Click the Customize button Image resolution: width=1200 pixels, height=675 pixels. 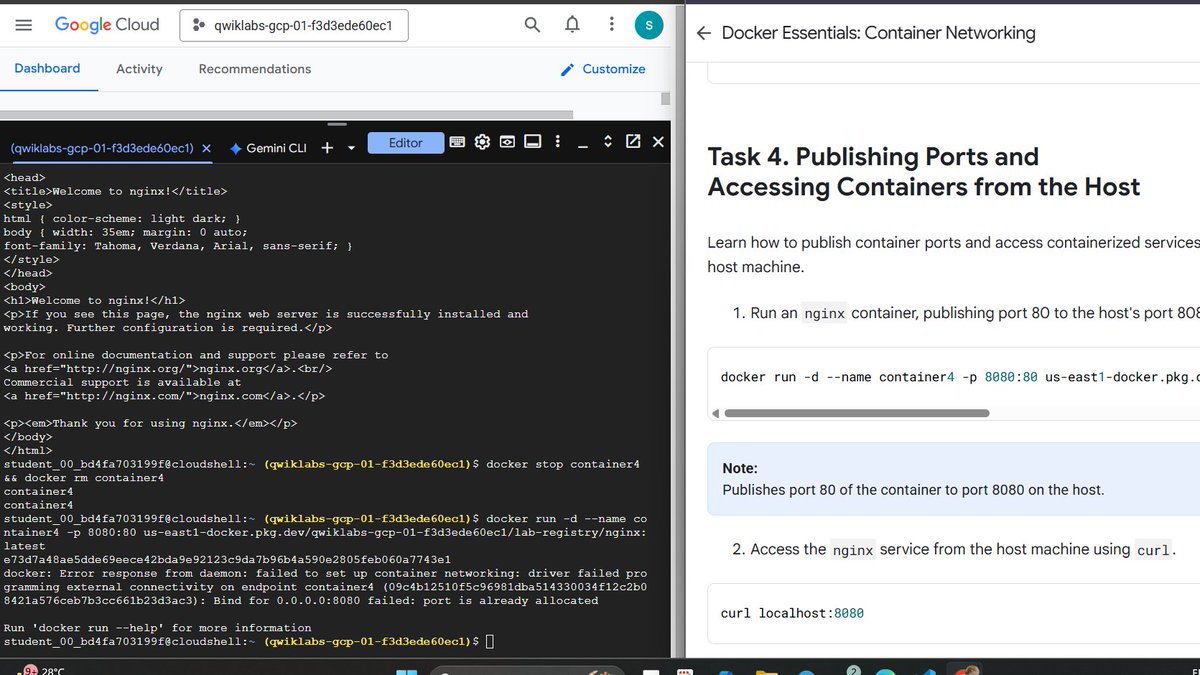click(603, 69)
